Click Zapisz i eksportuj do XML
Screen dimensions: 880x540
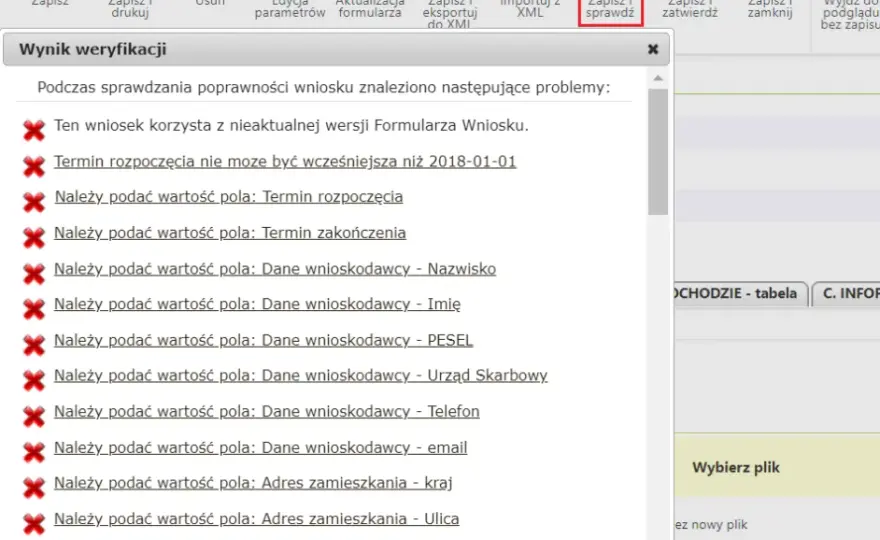pos(450,13)
